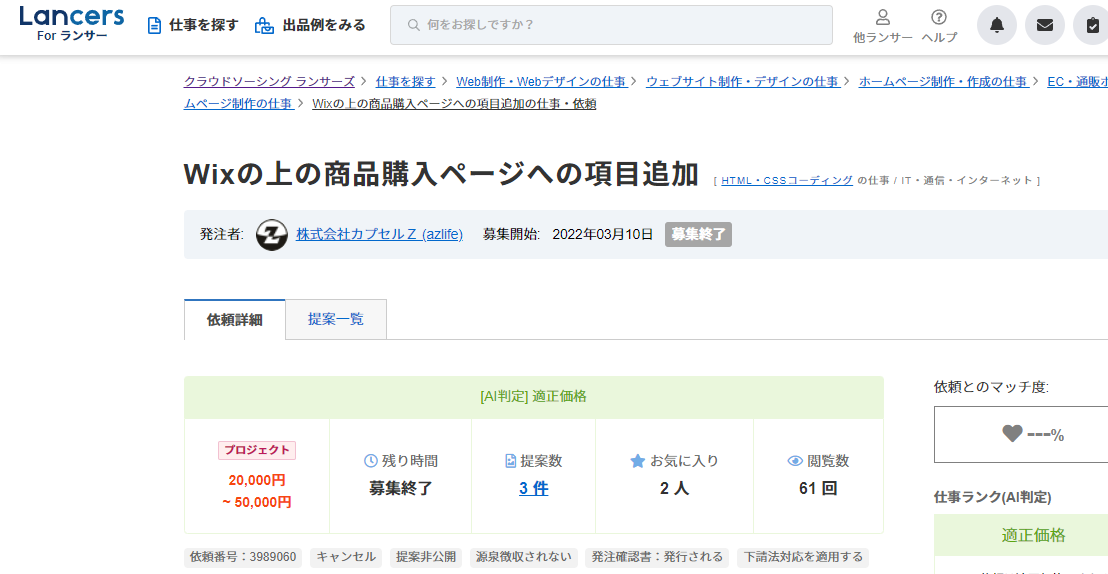
Task: Click the 募集終了 status badge
Action: (x=698, y=235)
